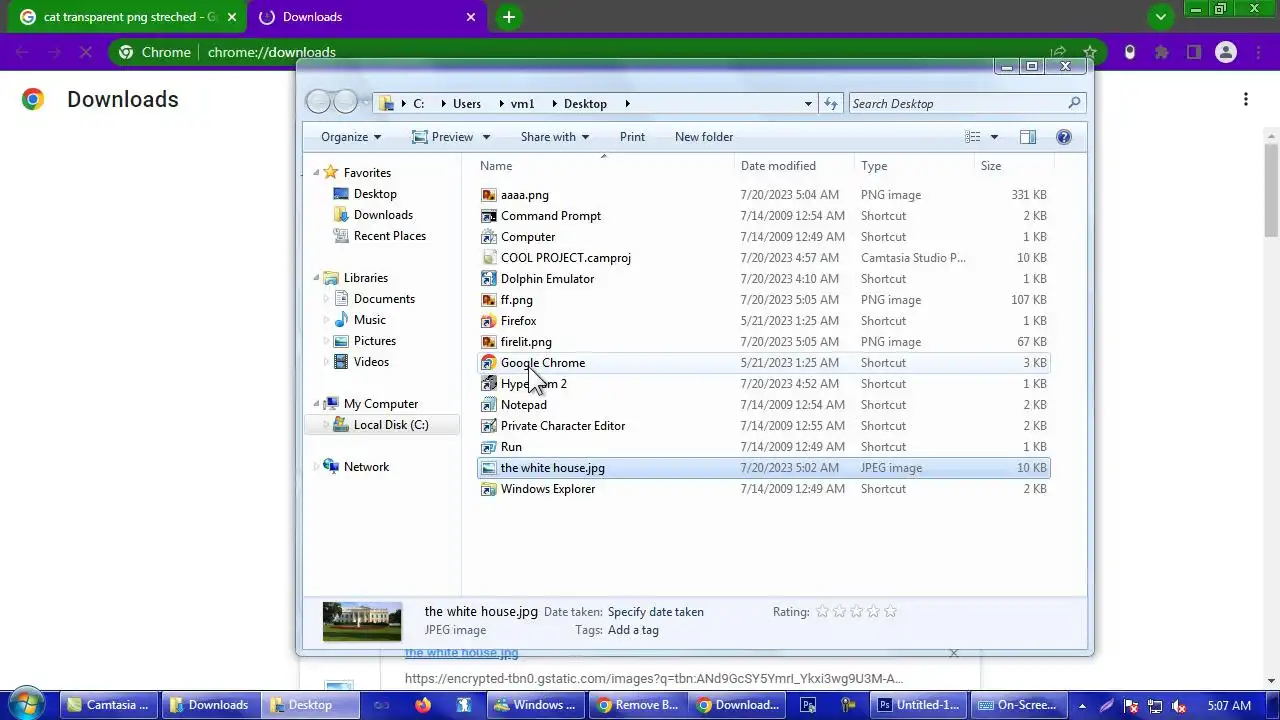Image resolution: width=1280 pixels, height=720 pixels.
Task: Select the white house.jpg file row
Action: (764, 468)
